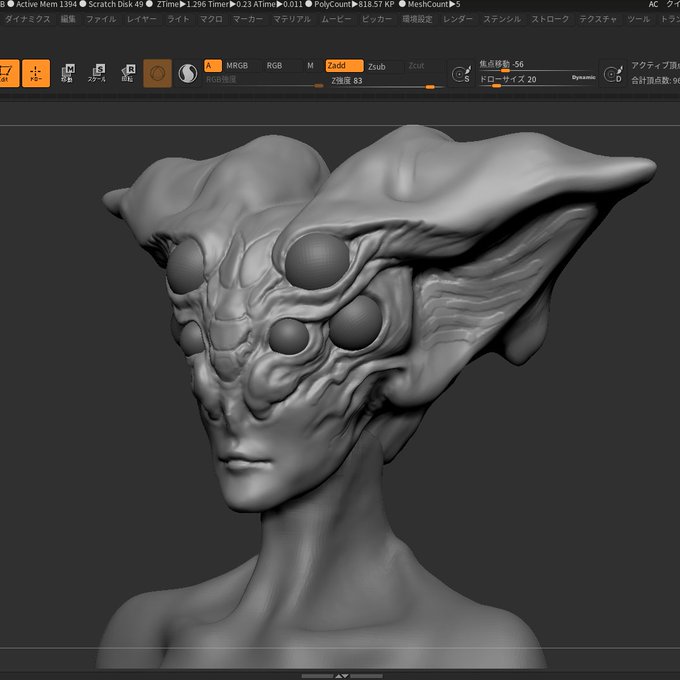Enable MRGB mode
This screenshot has width=680, height=680.
click(237, 66)
